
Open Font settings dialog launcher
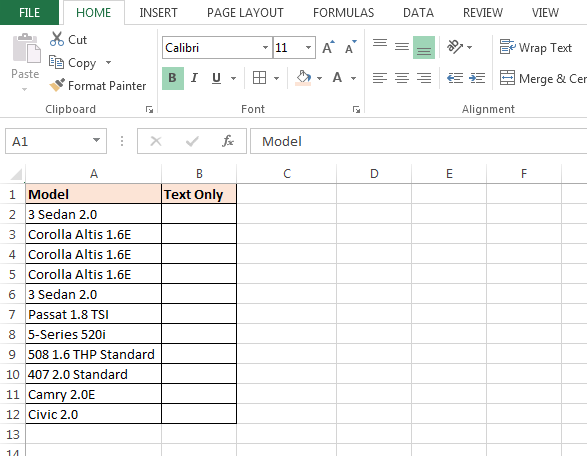point(356,109)
